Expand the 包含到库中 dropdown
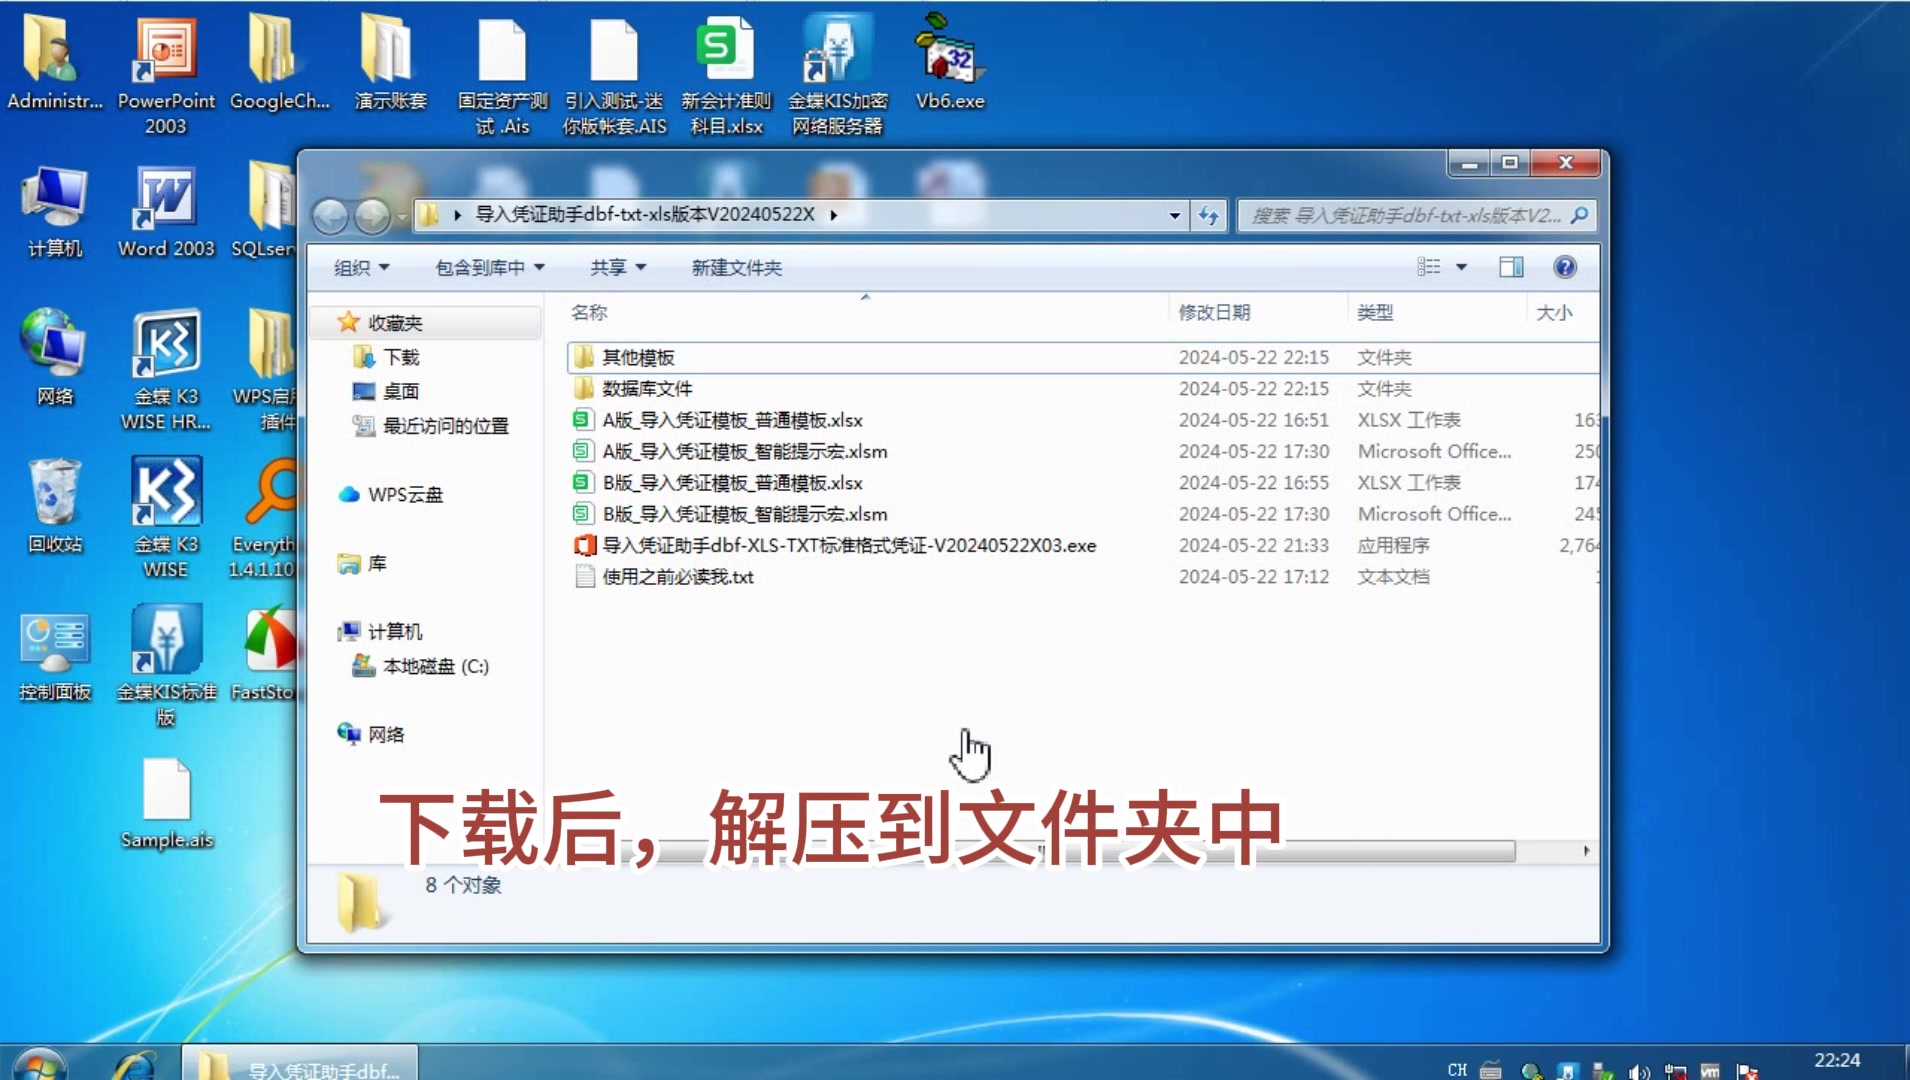1910x1080 pixels. (x=489, y=268)
